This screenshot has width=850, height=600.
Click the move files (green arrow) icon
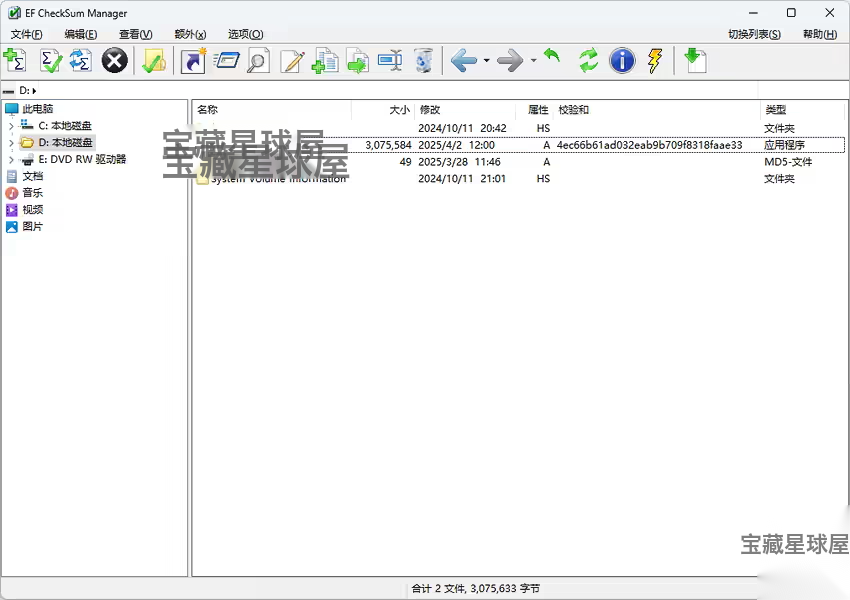tap(358, 60)
